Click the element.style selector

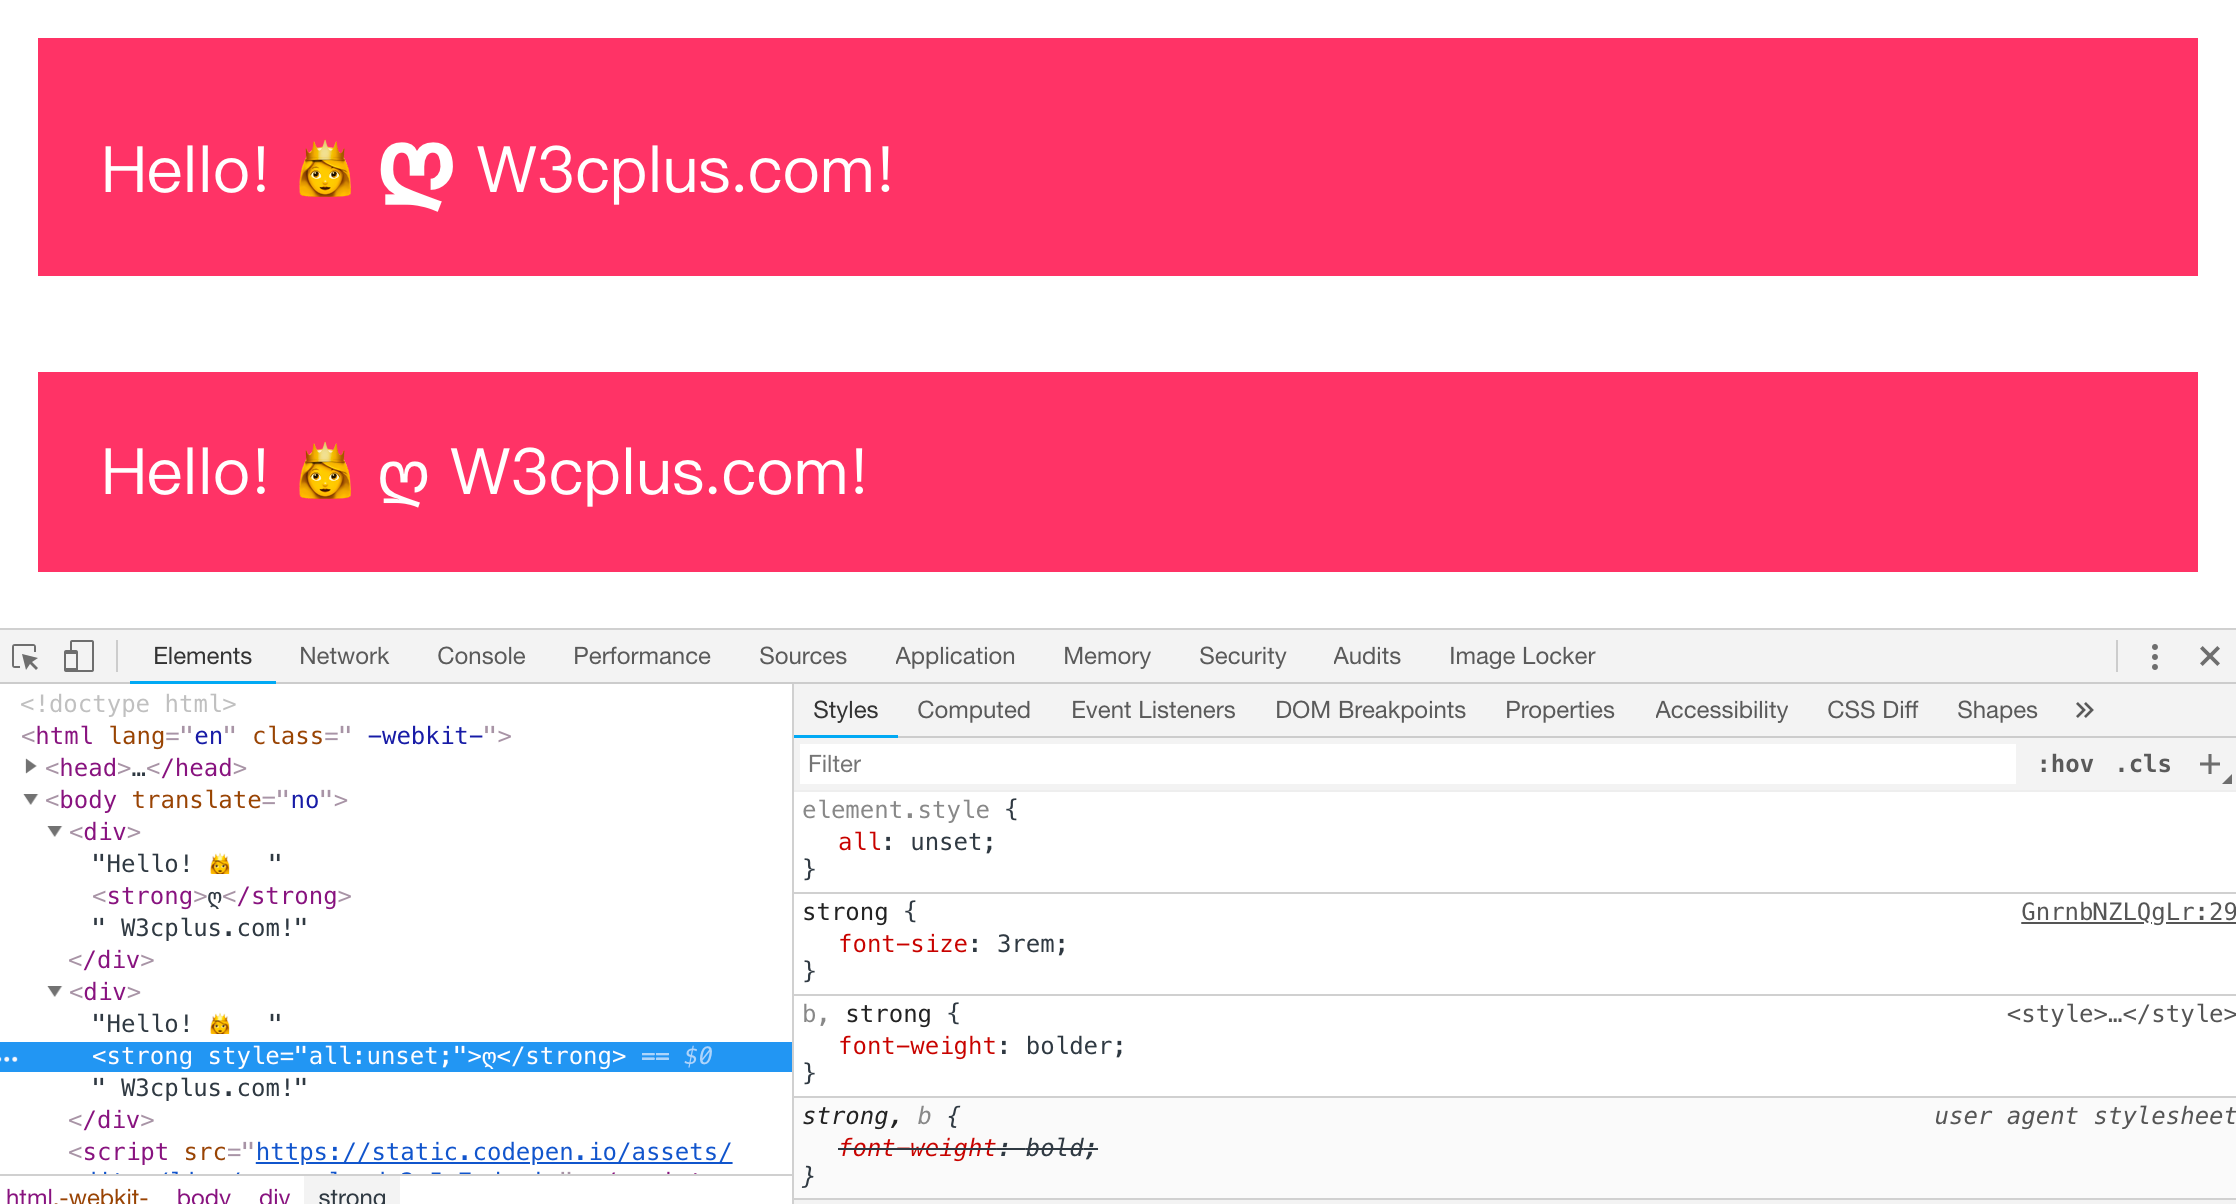[896, 810]
